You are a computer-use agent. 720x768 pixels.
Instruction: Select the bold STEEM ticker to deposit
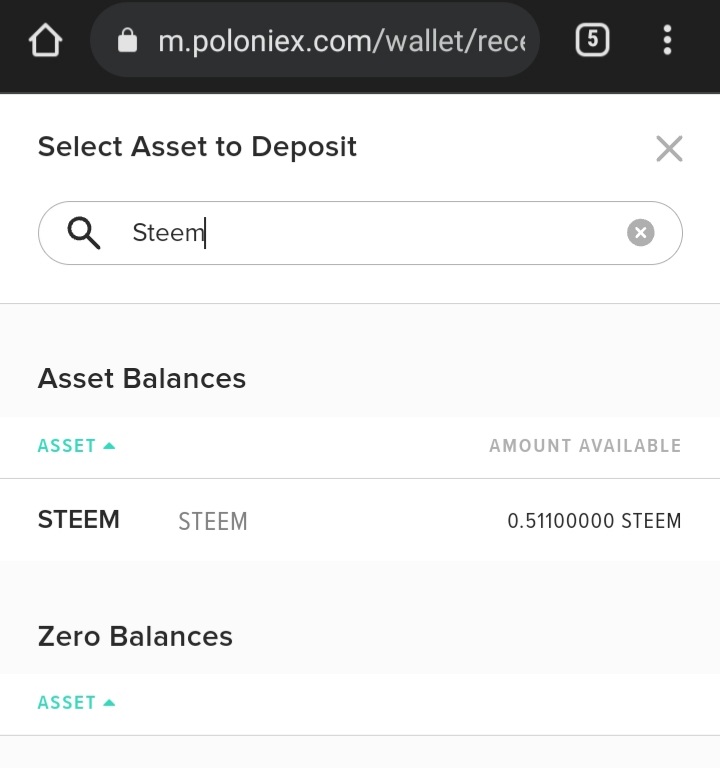pyautogui.click(x=79, y=520)
